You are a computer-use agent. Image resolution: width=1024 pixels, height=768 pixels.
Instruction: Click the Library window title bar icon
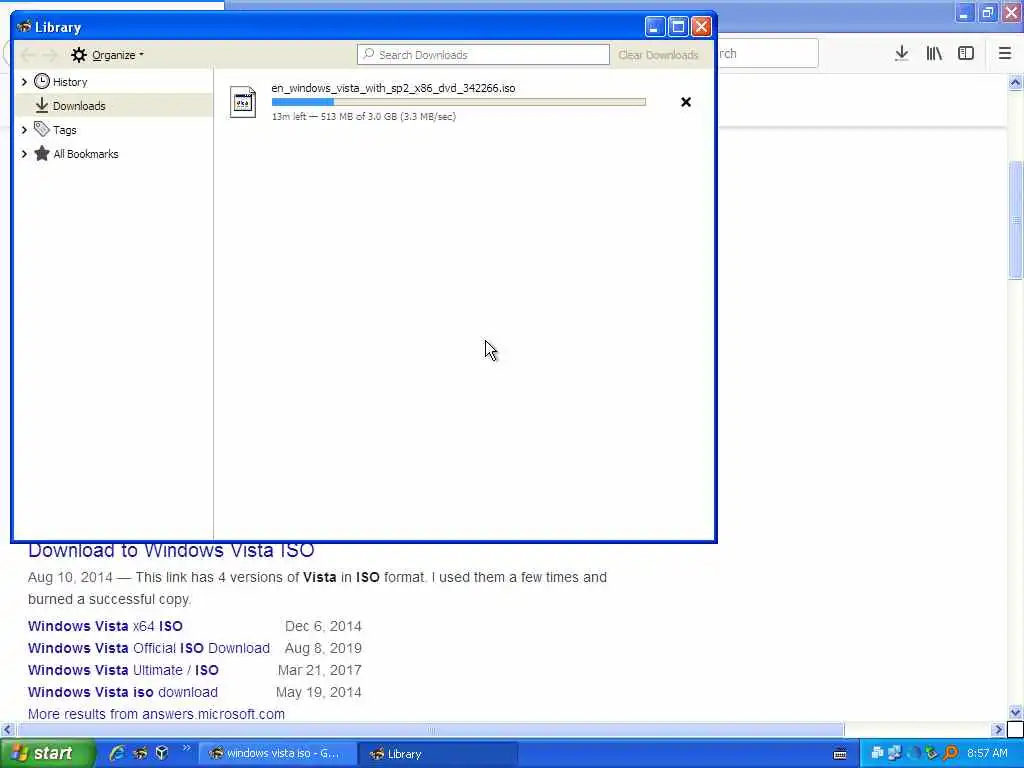pos(24,27)
